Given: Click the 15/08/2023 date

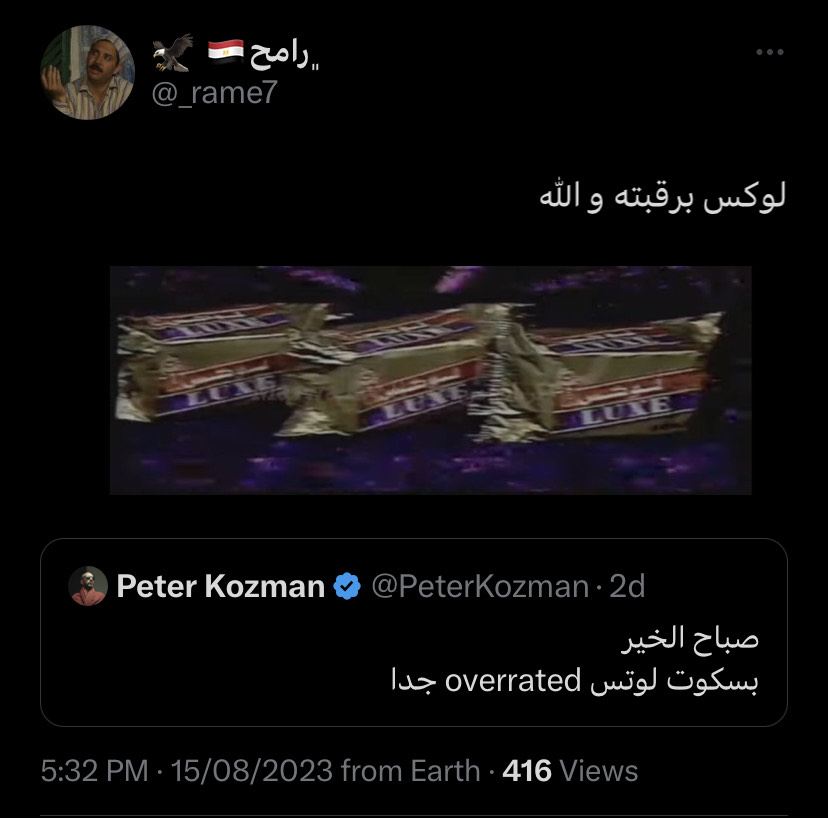Looking at the screenshot, I should [252, 771].
